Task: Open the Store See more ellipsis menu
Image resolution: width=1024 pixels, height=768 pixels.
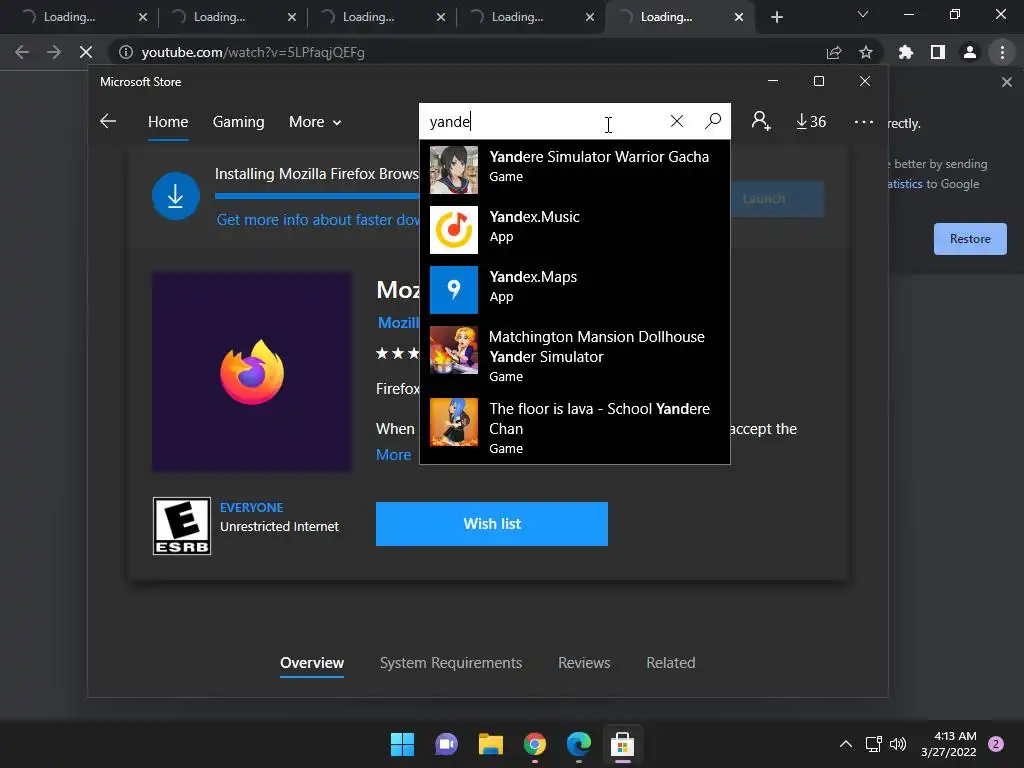Action: pos(863,122)
